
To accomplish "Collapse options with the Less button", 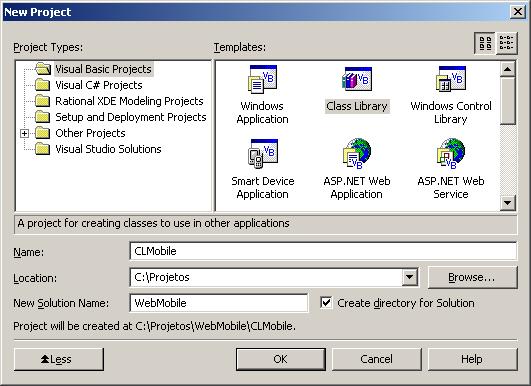I will point(59,359).
